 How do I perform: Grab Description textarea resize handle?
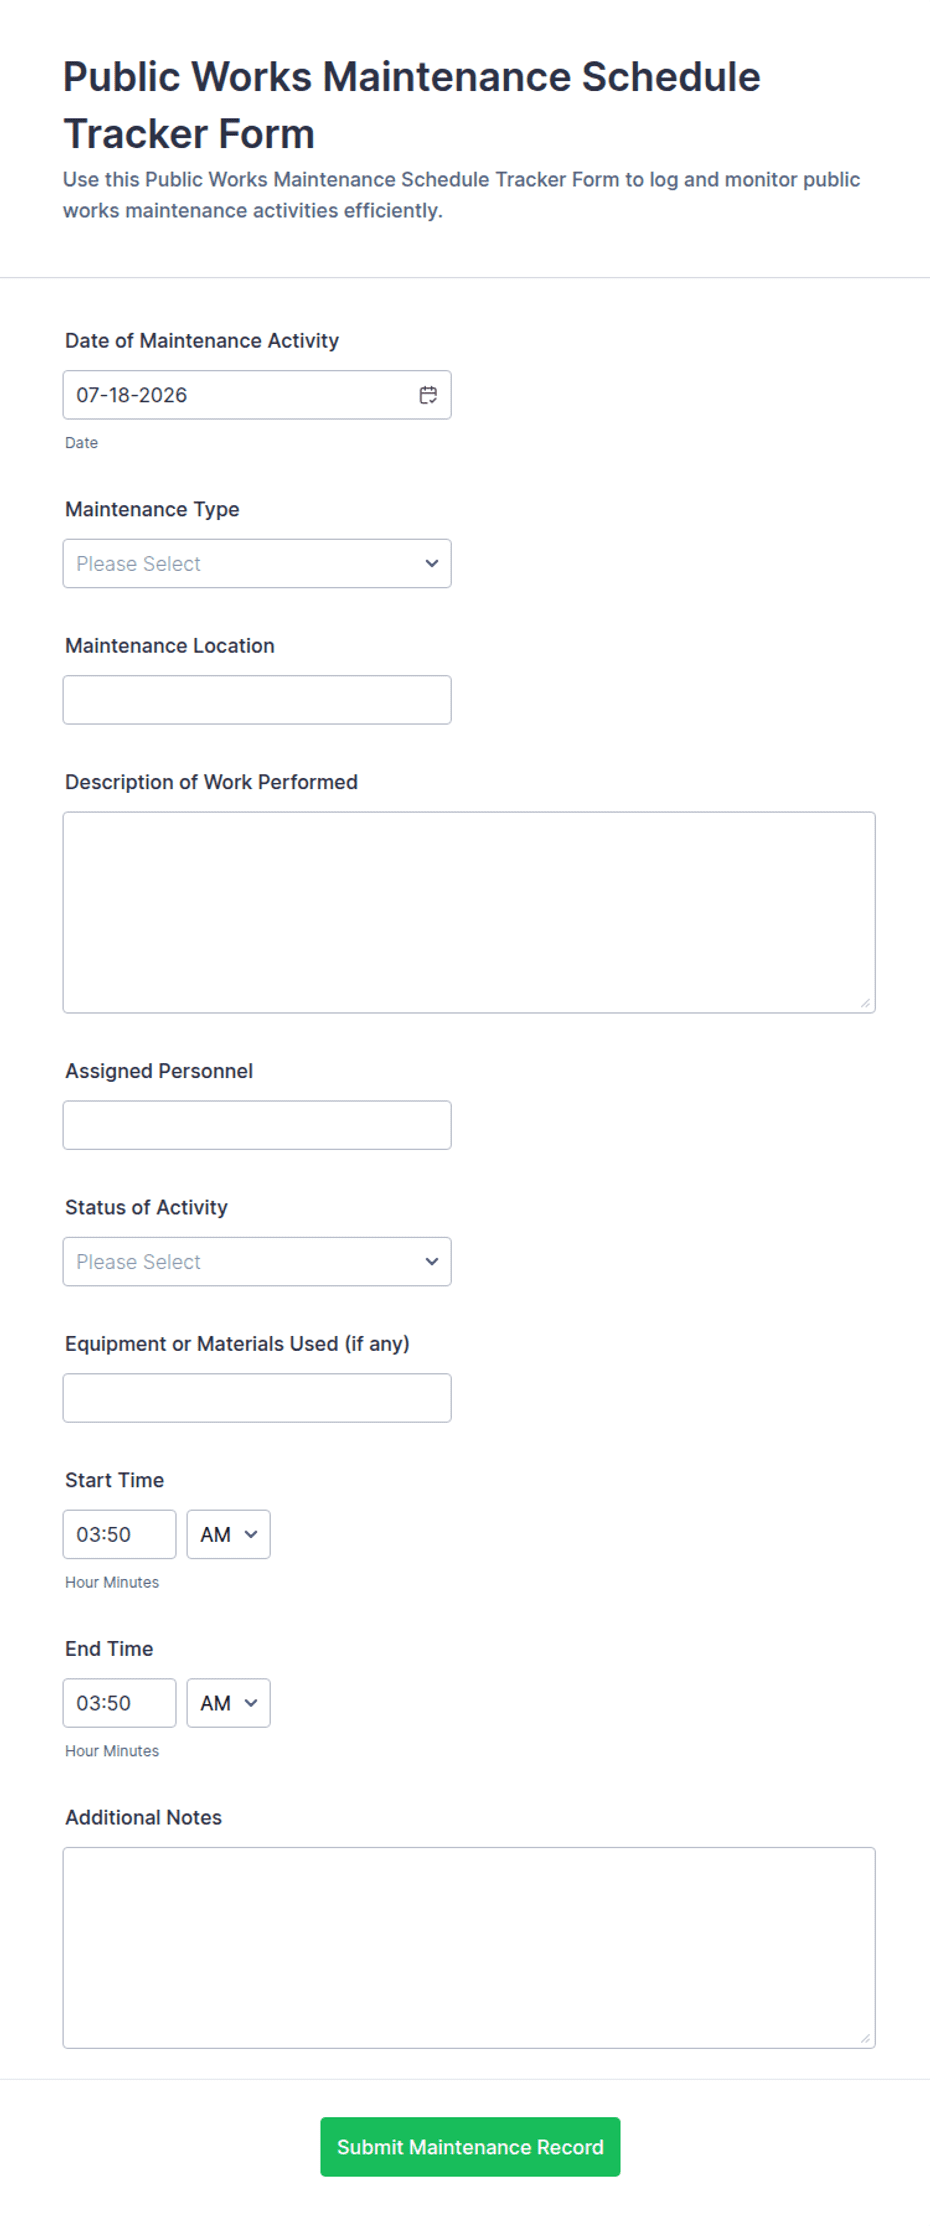click(x=865, y=1003)
